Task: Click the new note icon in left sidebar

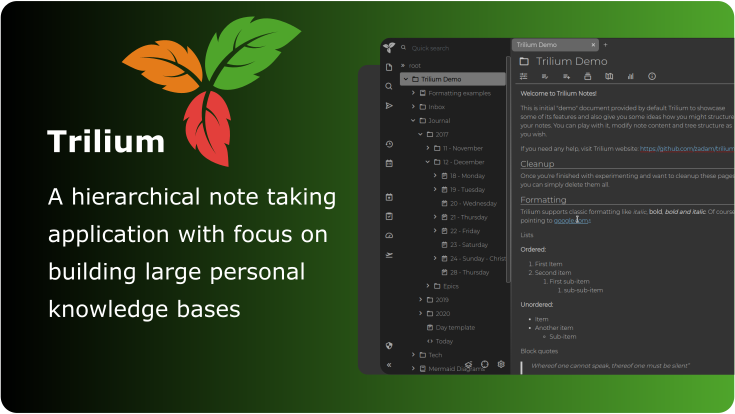Action: tap(389, 67)
